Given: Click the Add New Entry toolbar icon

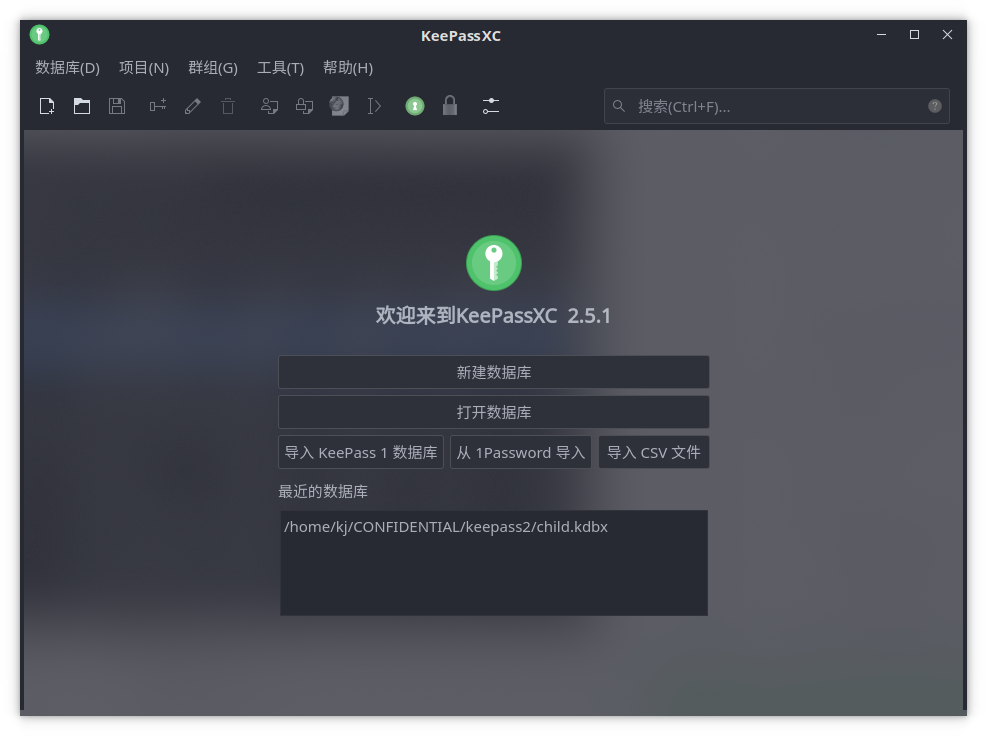Looking at the screenshot, I should 158,106.
